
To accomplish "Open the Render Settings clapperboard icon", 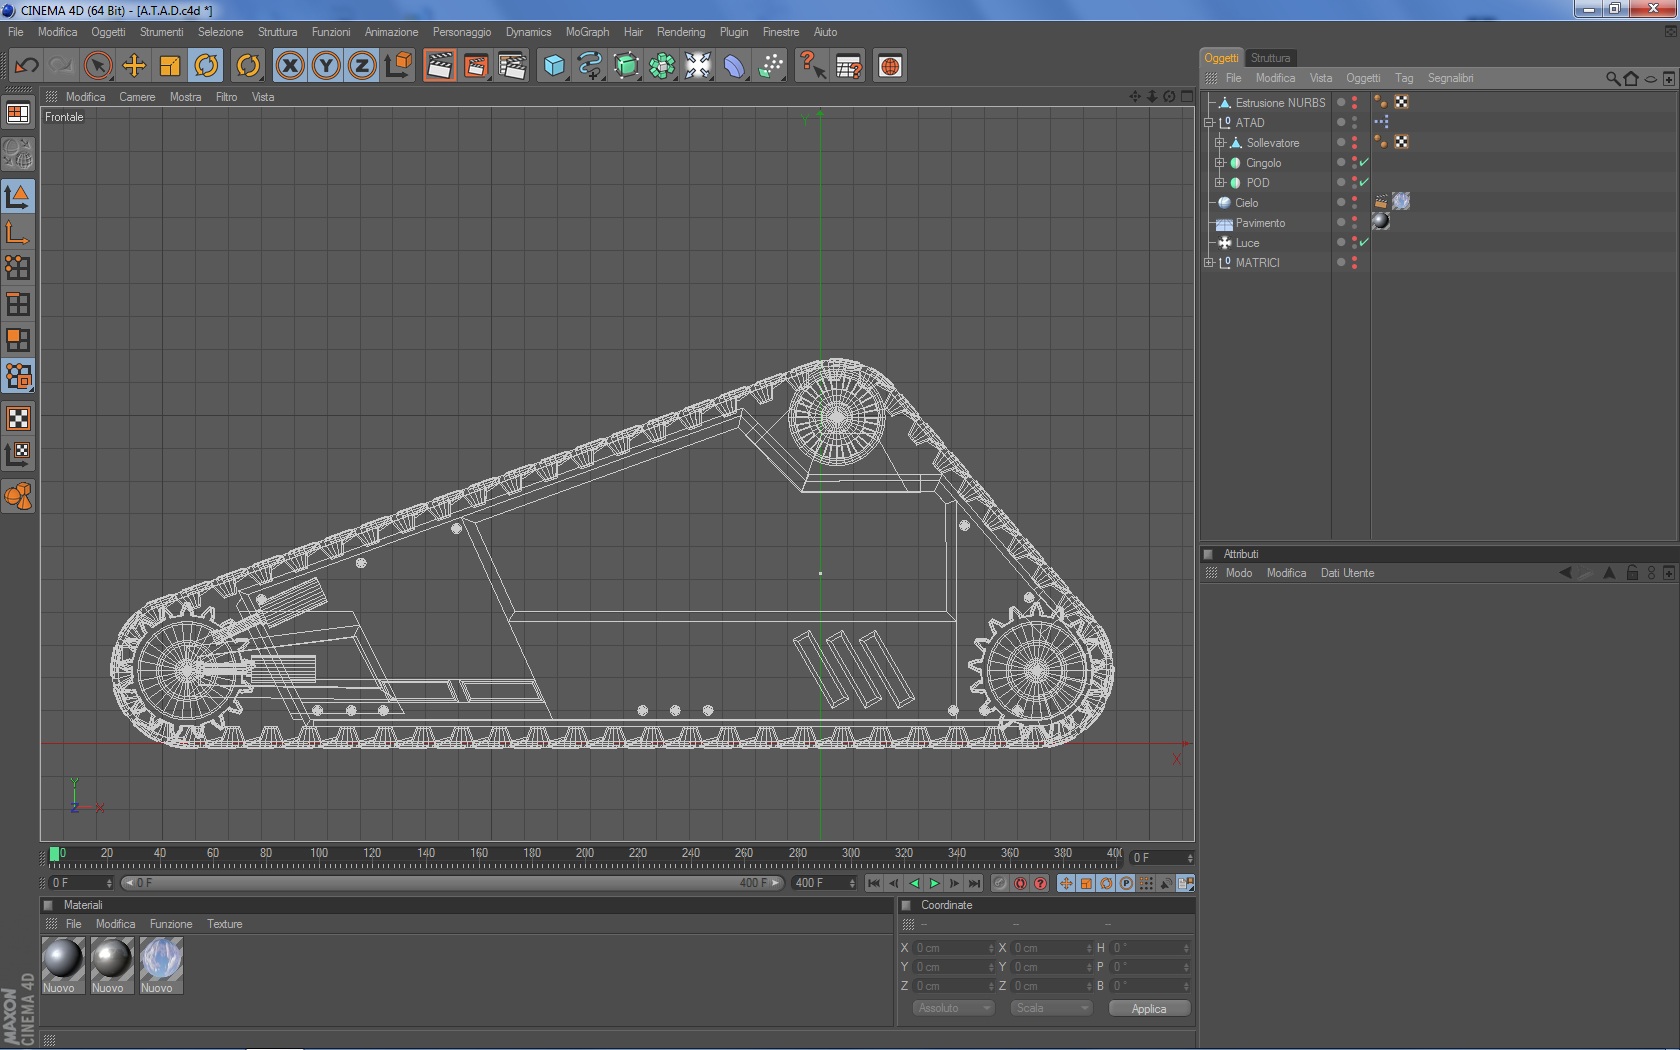I will [x=511, y=66].
